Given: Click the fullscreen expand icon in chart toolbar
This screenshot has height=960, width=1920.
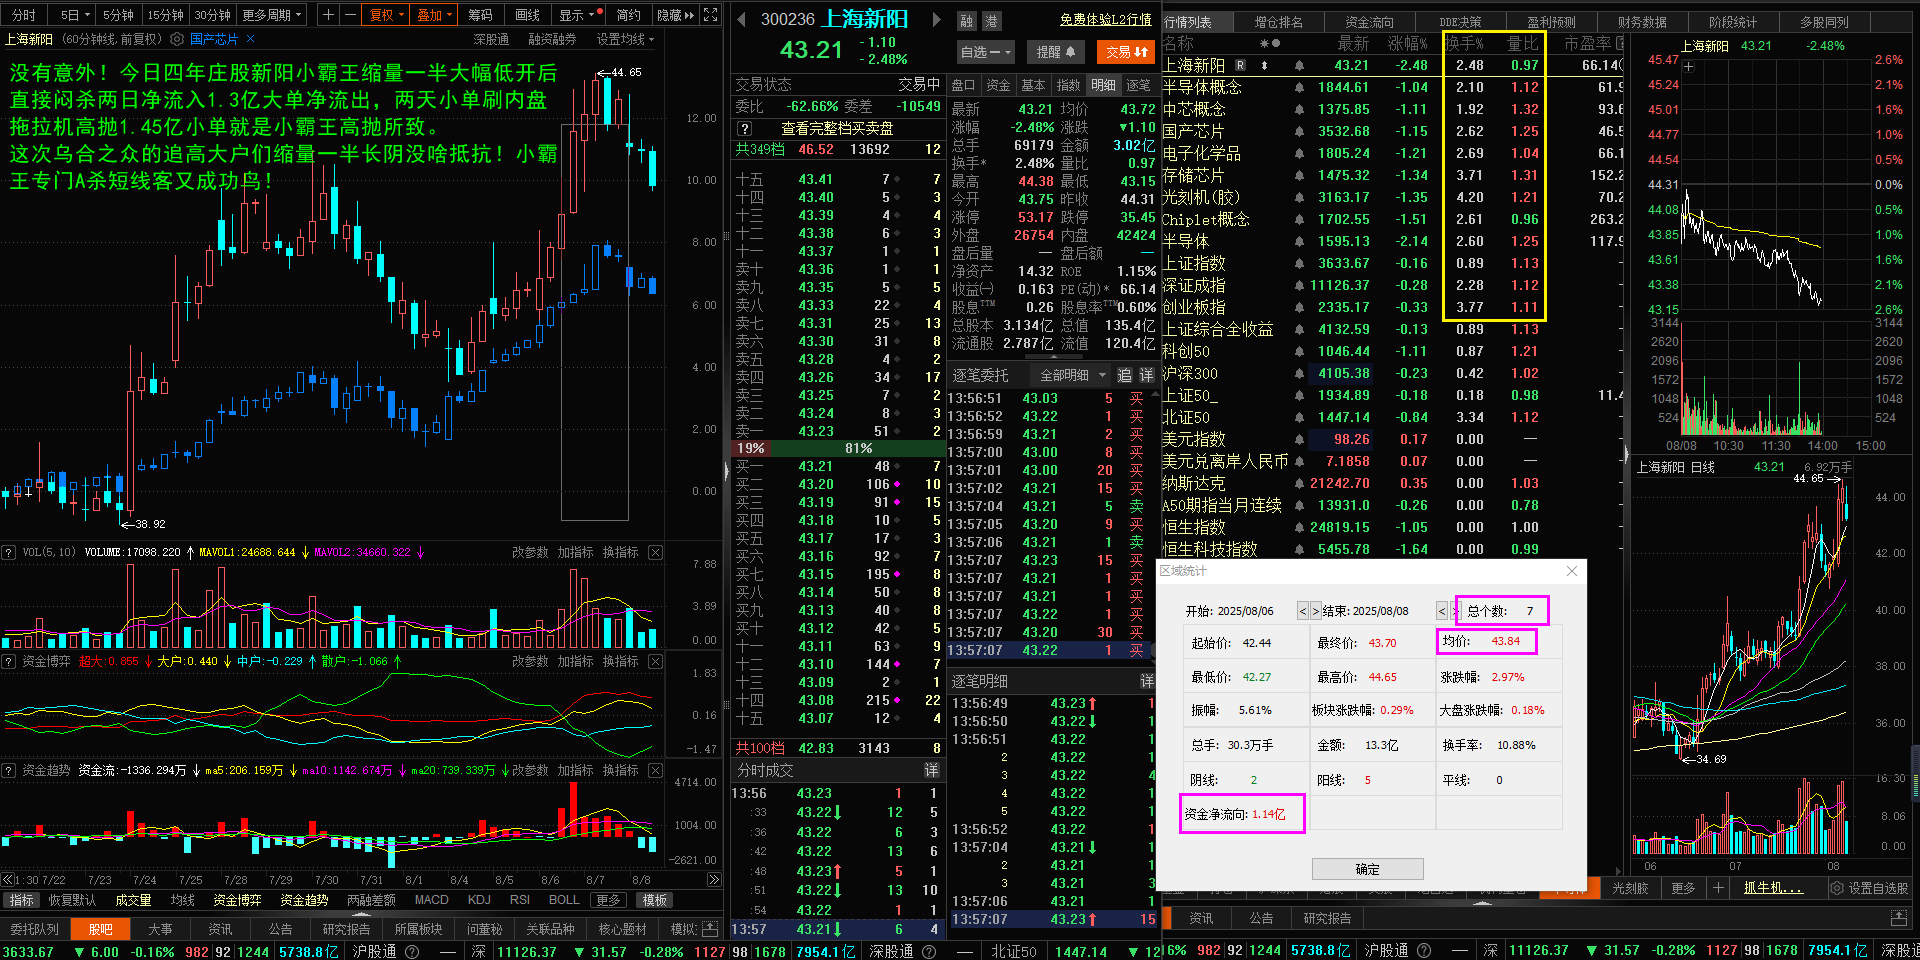Looking at the screenshot, I should (x=710, y=14).
